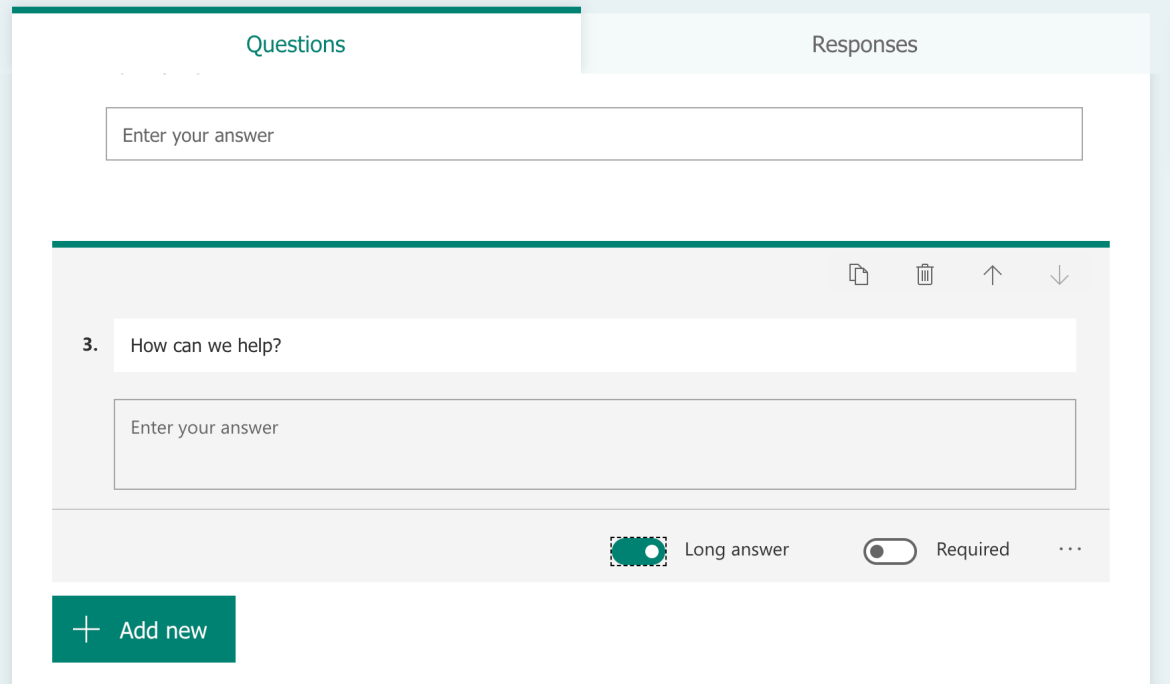Copy question 3 using the duplicate icon
Viewport: 1170px width, 684px height.
click(858, 275)
